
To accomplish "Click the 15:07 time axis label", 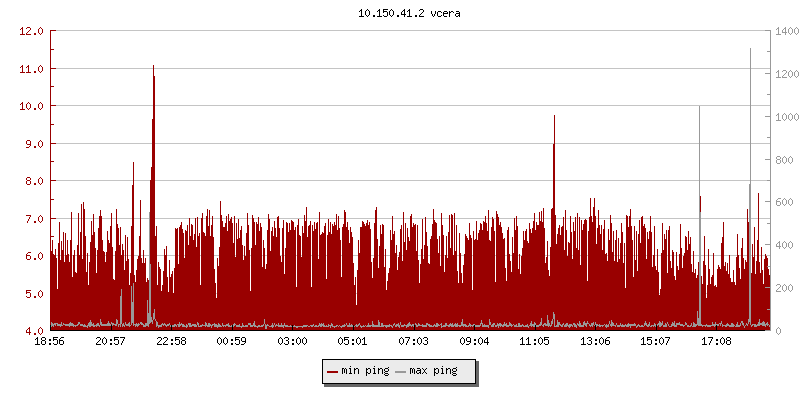I will pyautogui.click(x=655, y=341).
